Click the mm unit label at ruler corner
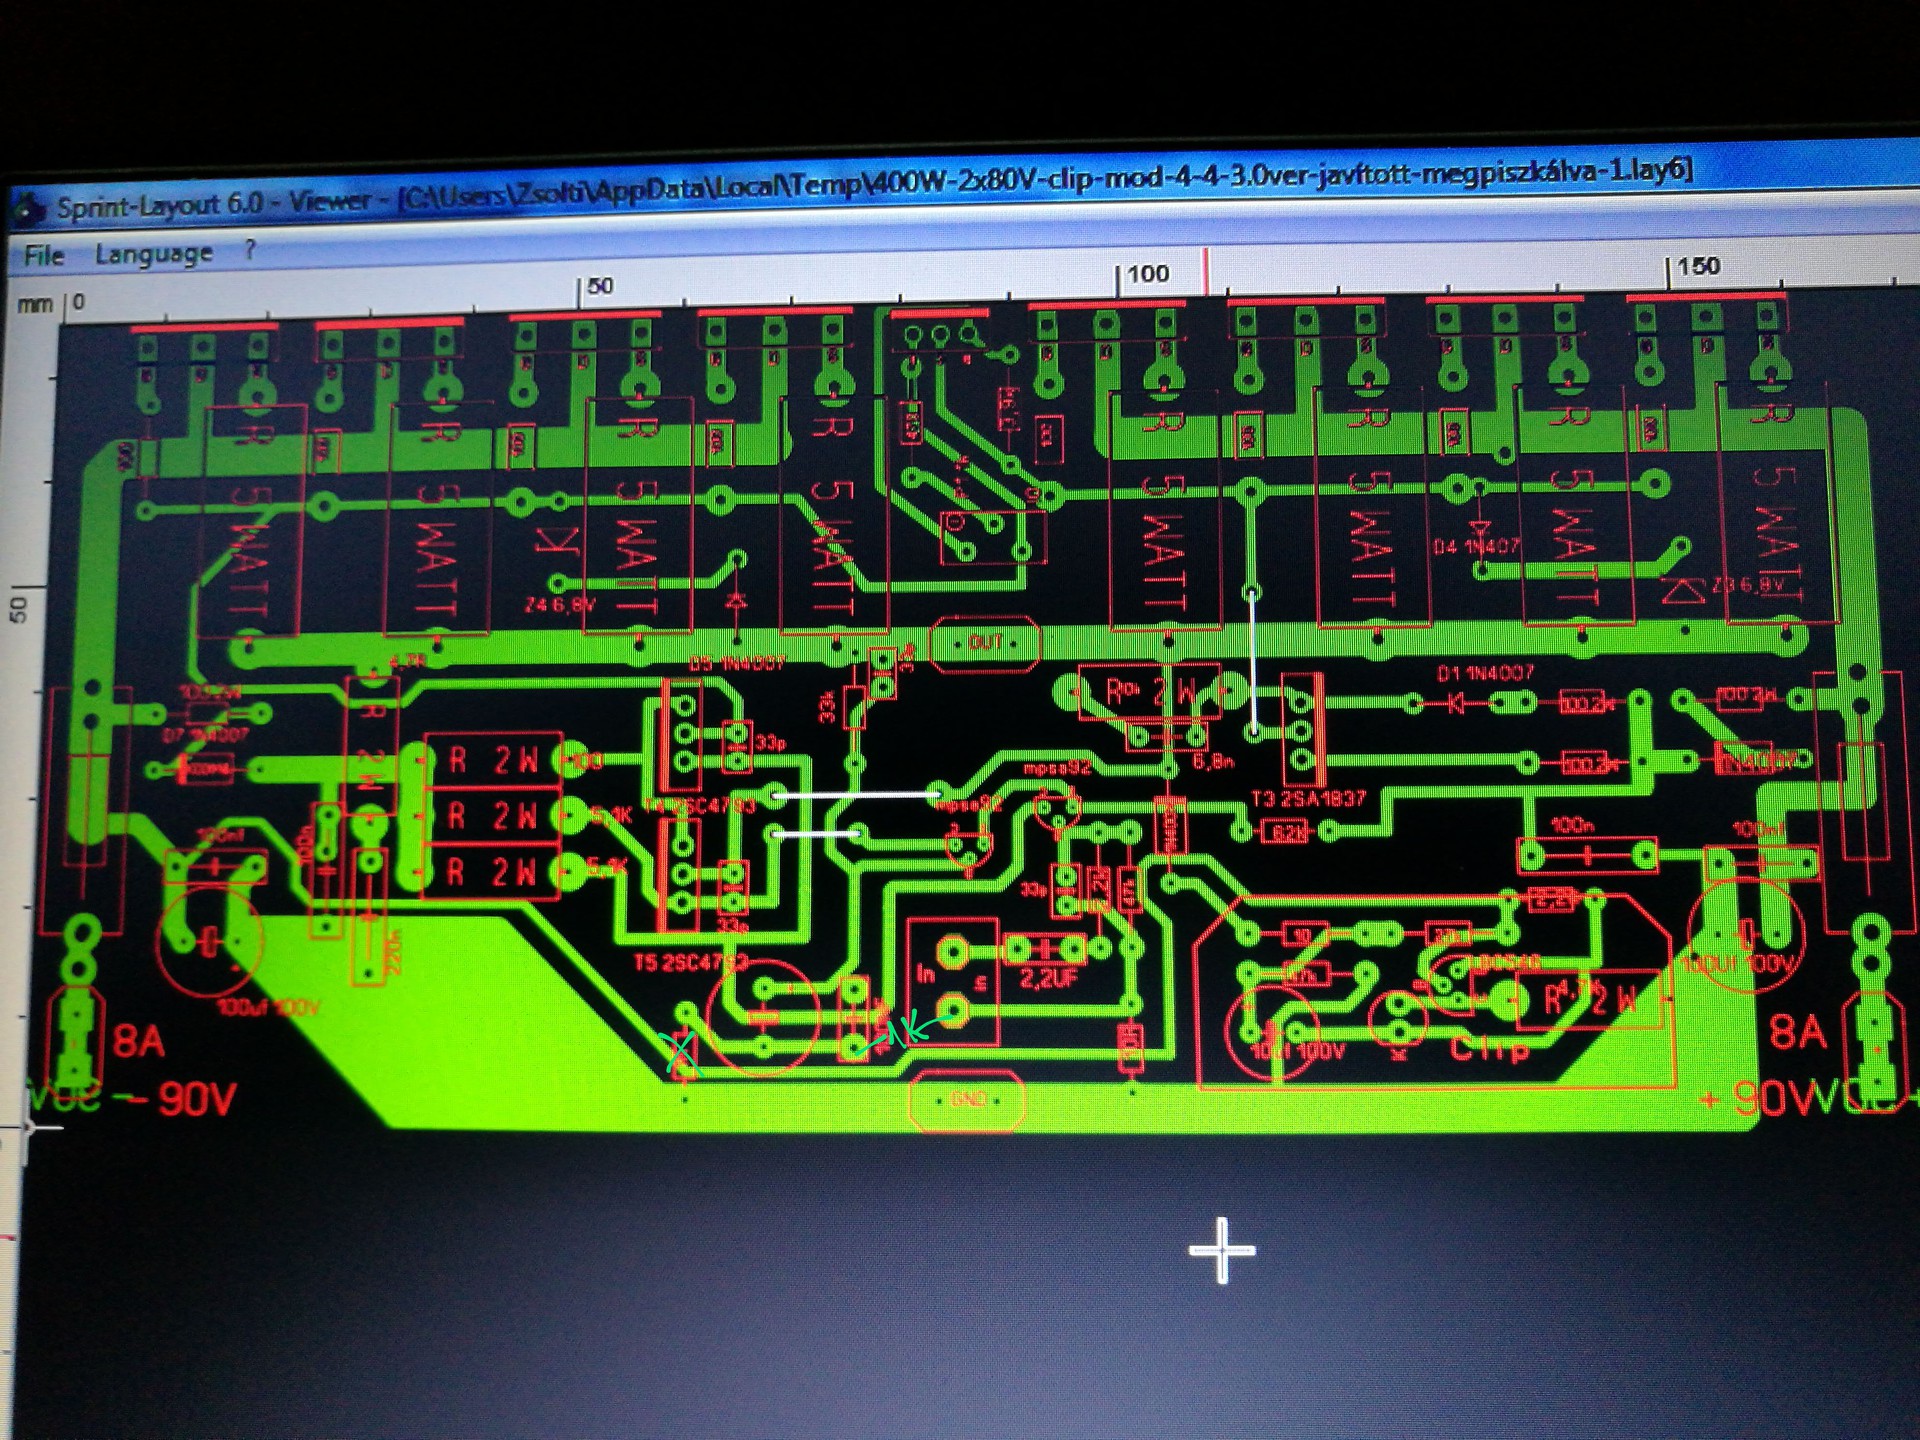 click(34, 304)
